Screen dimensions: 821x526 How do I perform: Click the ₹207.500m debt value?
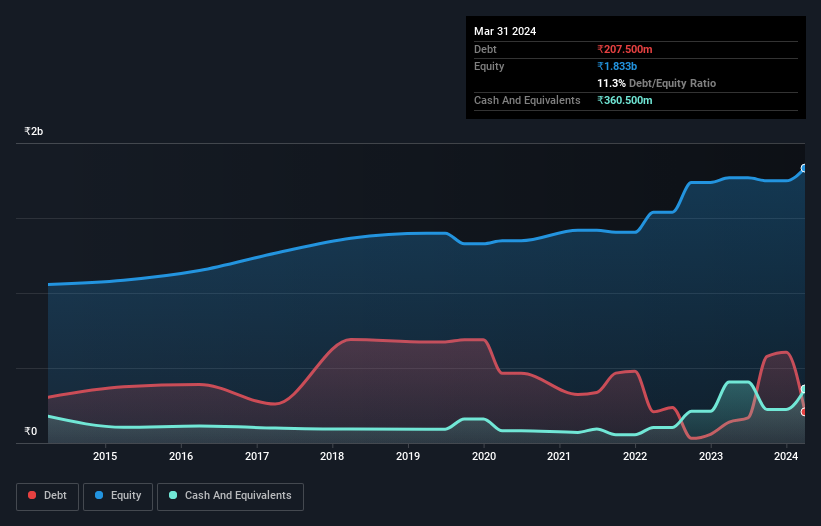tap(625, 49)
